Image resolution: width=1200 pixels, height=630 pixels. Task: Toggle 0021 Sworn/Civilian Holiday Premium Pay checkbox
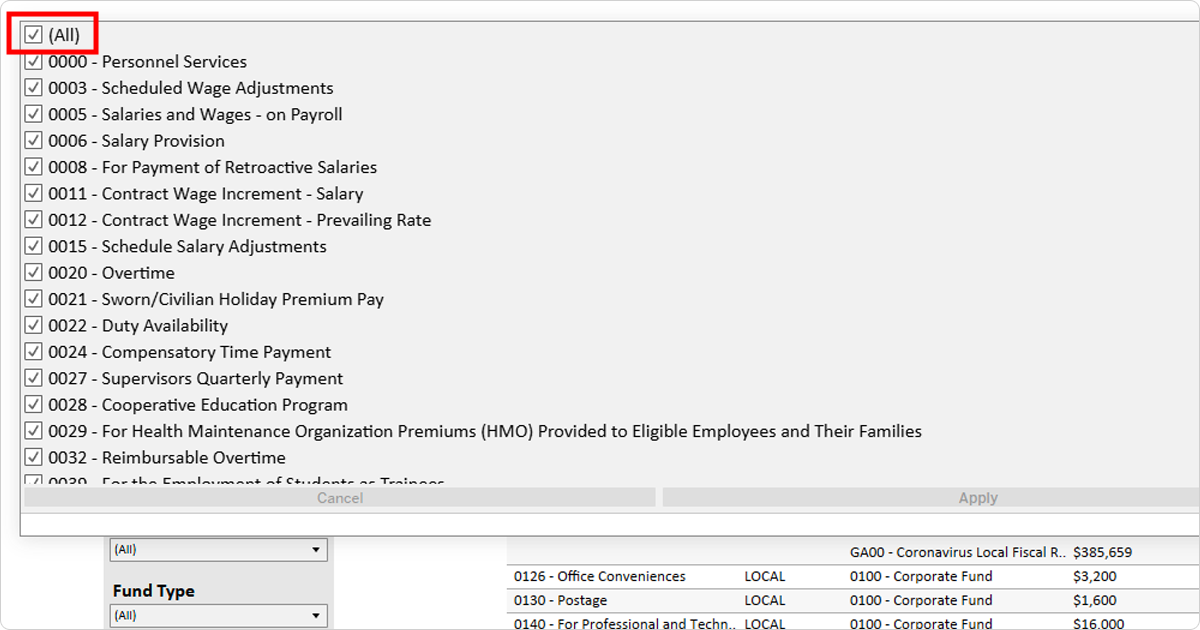click(34, 299)
